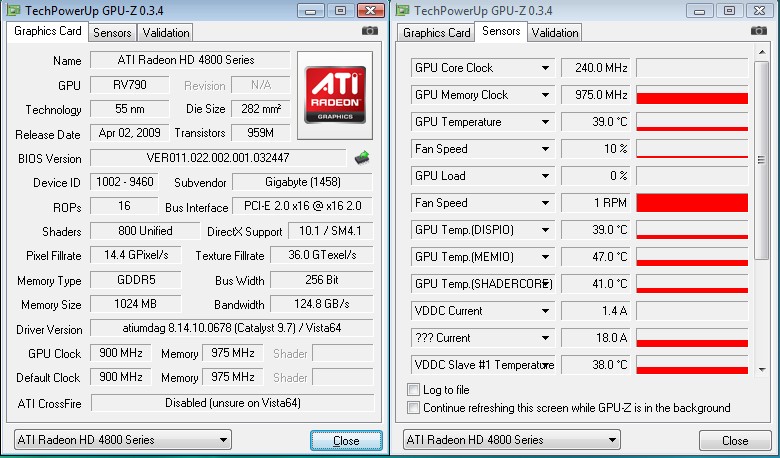Open the GPU Load sensor dropdown
This screenshot has height=458, width=780.
pos(546,176)
